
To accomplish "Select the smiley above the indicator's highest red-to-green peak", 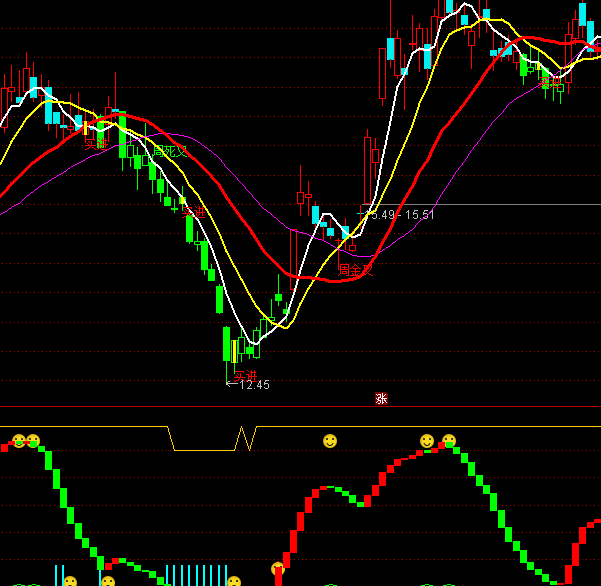I will [x=449, y=441].
